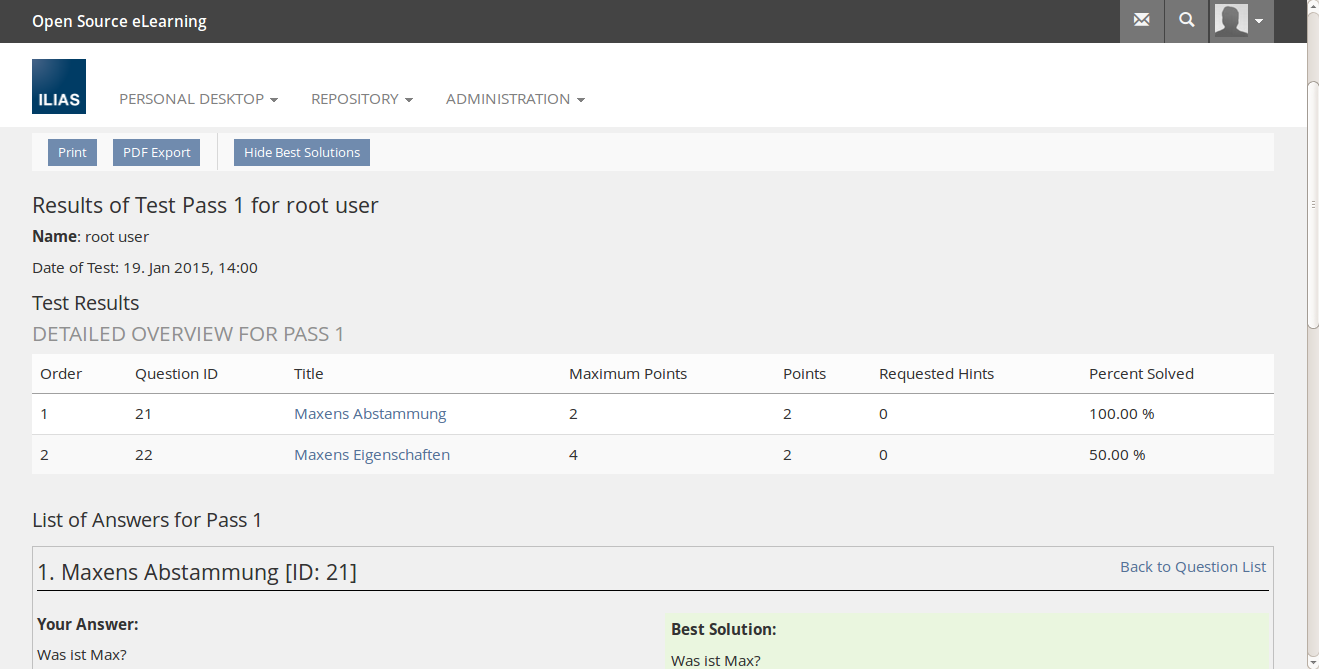
Task: Click the Maximum Points column header
Action: click(628, 374)
